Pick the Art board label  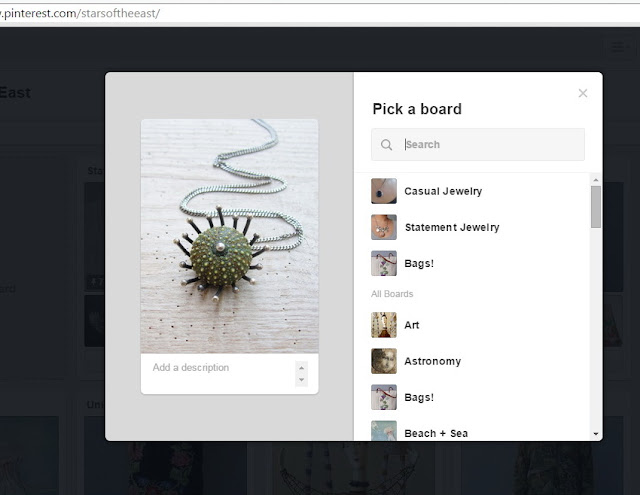tap(411, 325)
